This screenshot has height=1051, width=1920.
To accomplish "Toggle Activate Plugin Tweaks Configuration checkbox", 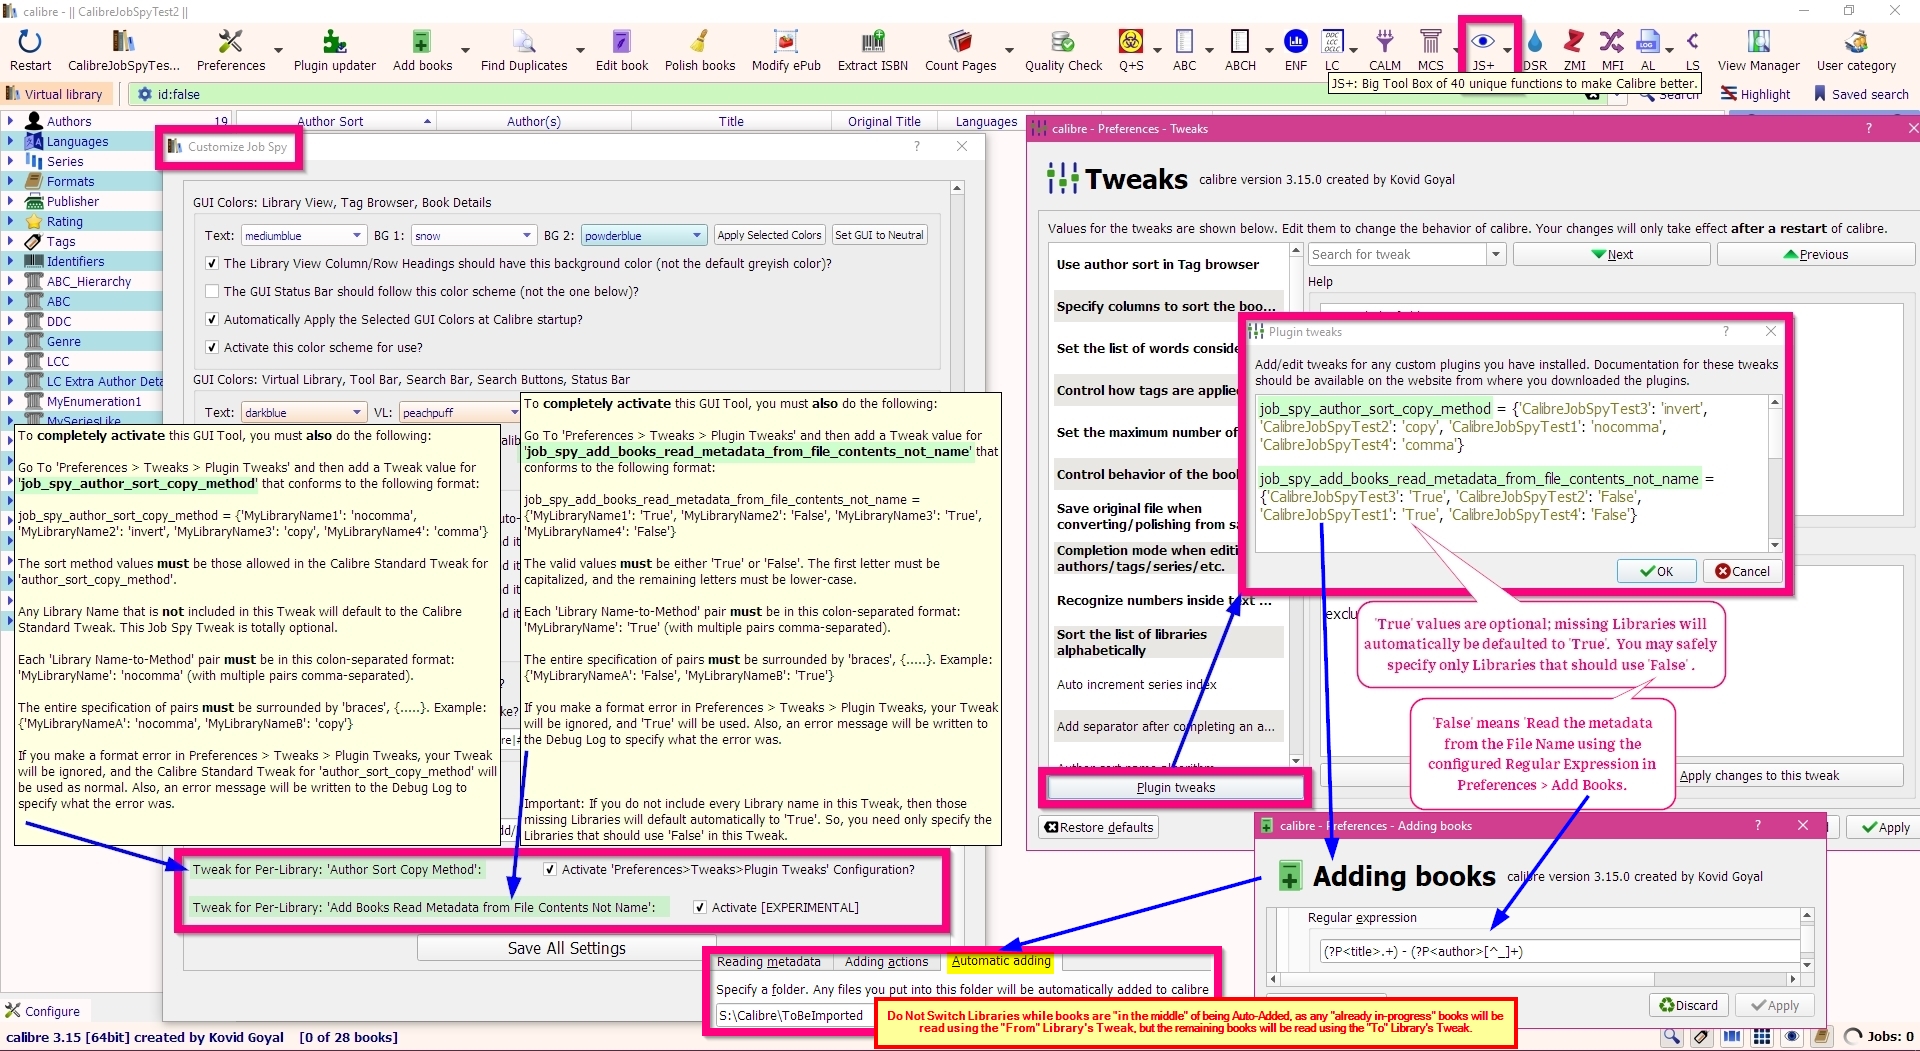I will 550,870.
